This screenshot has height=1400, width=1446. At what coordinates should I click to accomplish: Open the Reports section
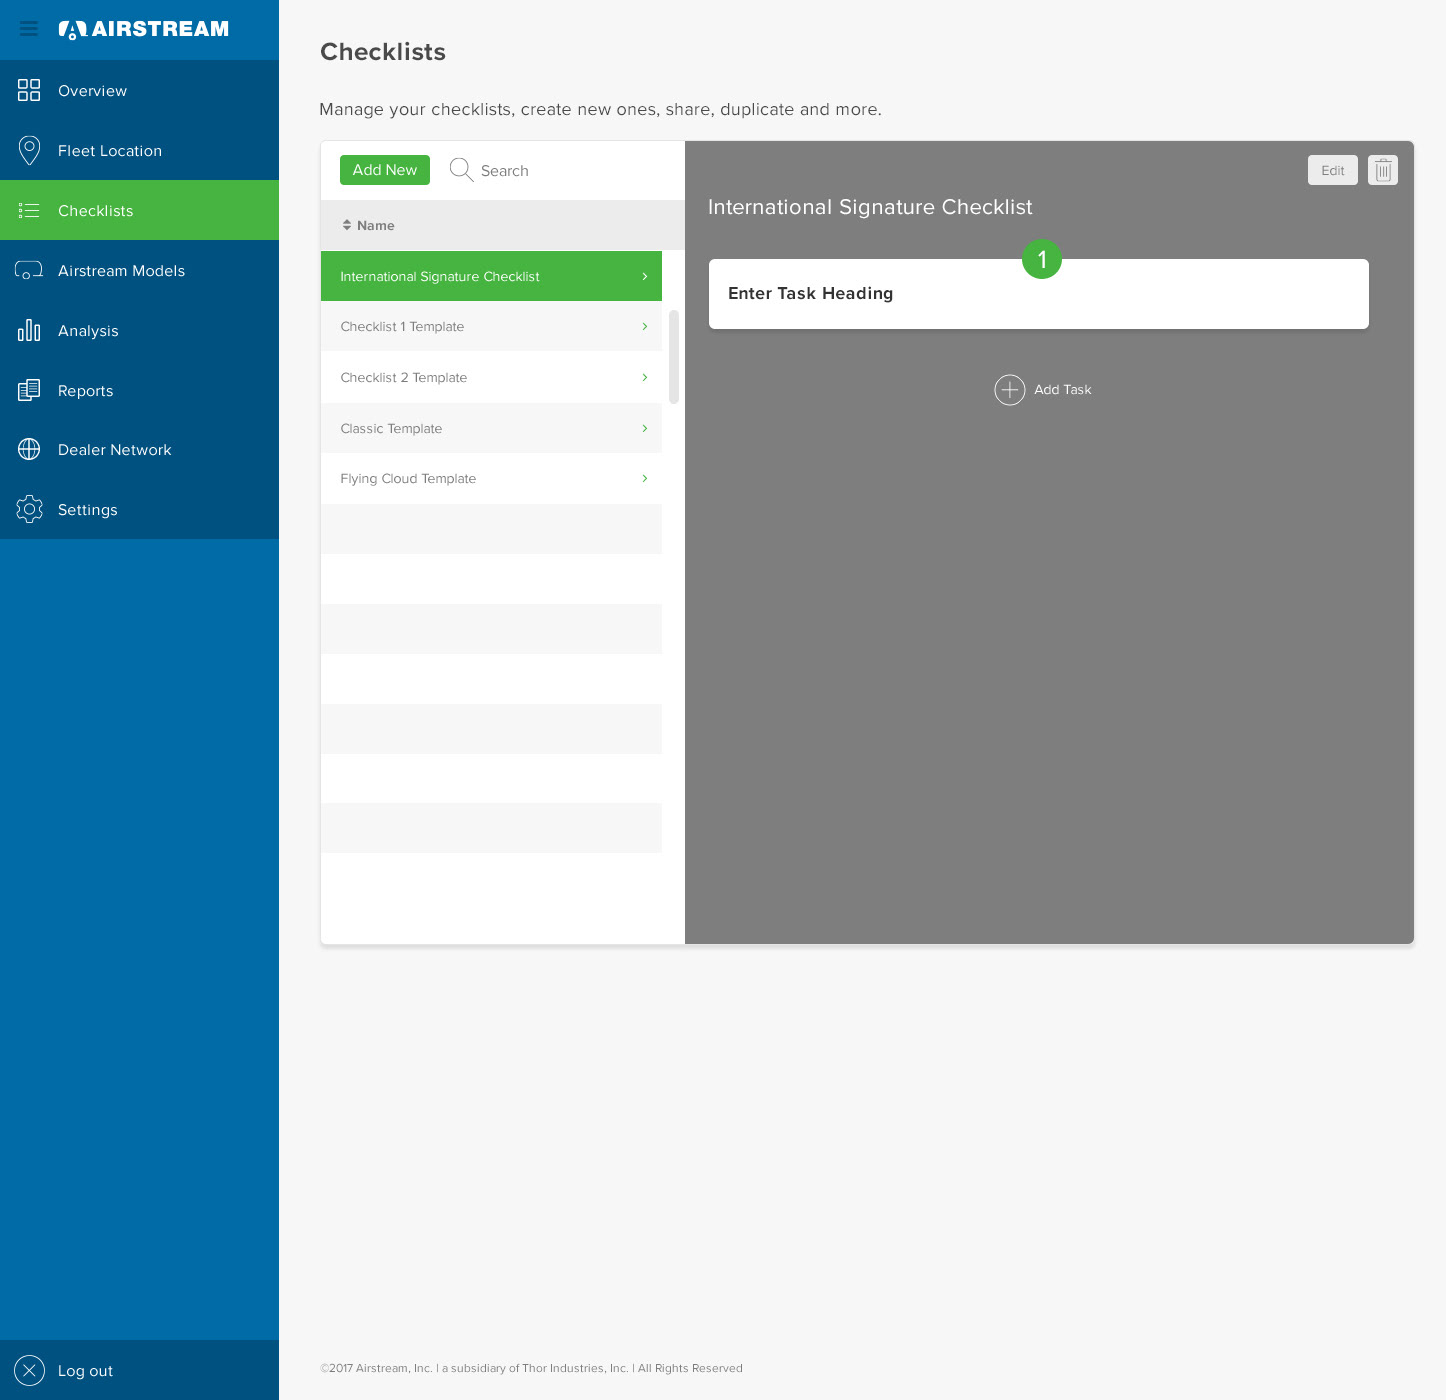(139, 390)
